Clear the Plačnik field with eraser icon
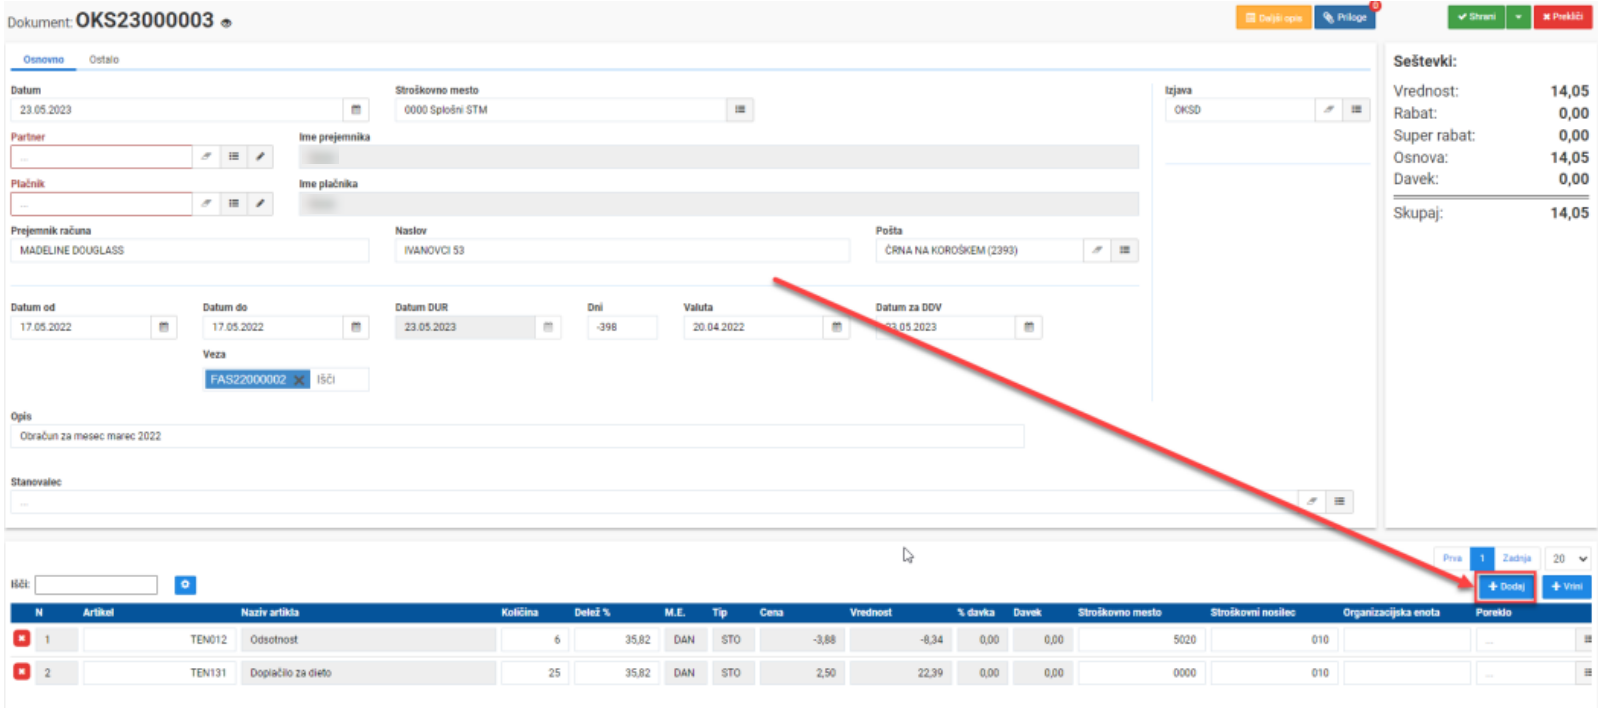The width and height of the screenshot is (1598, 712). tap(206, 204)
